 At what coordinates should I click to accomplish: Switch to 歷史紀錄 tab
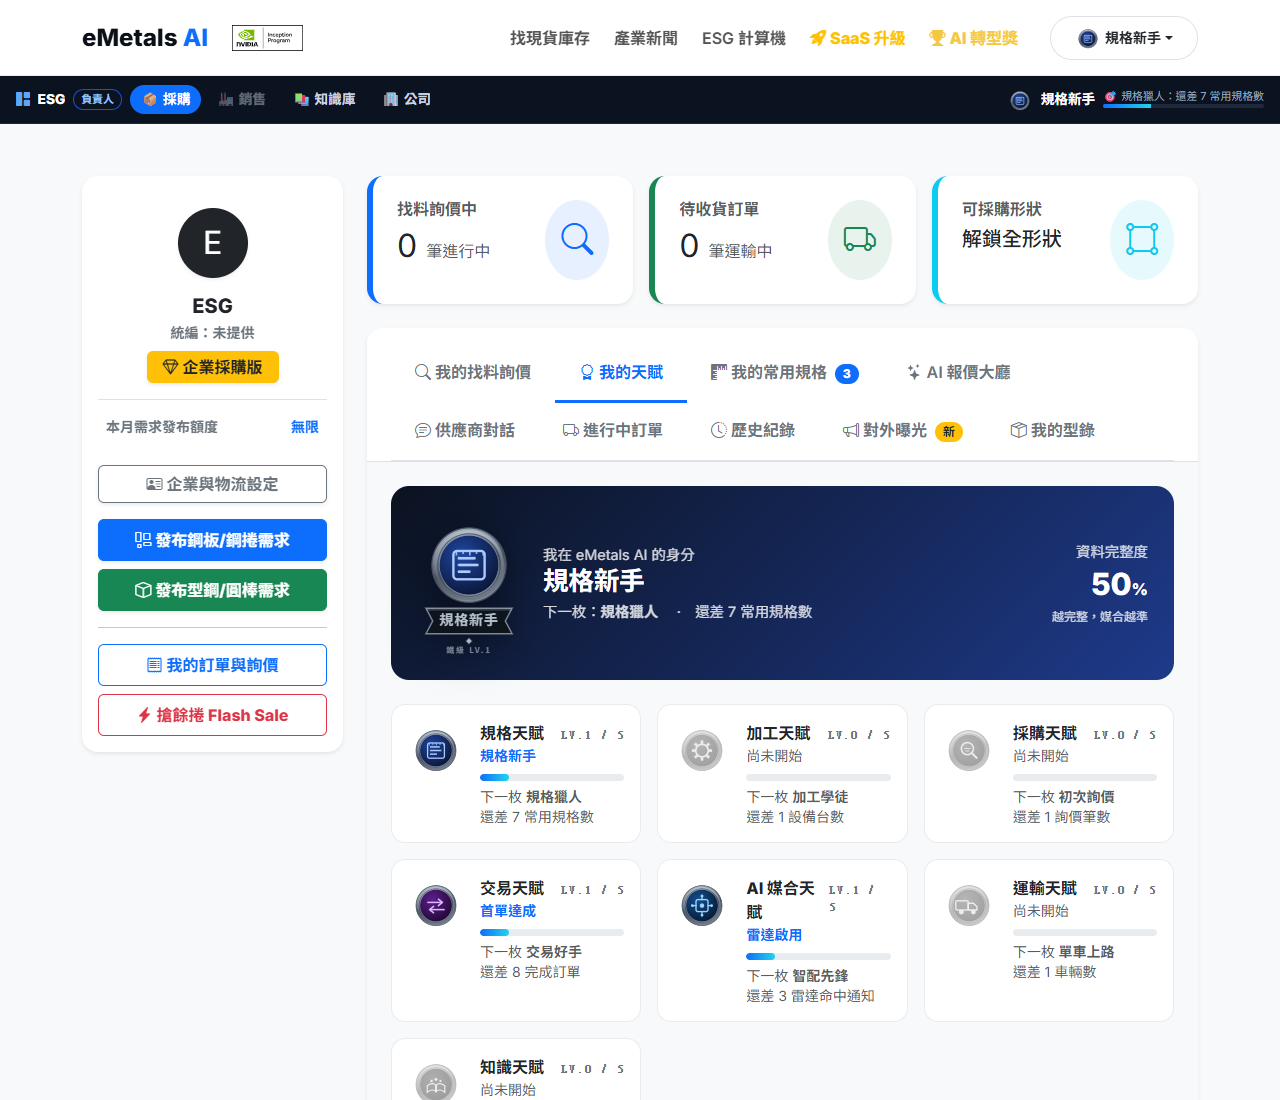pos(753,430)
